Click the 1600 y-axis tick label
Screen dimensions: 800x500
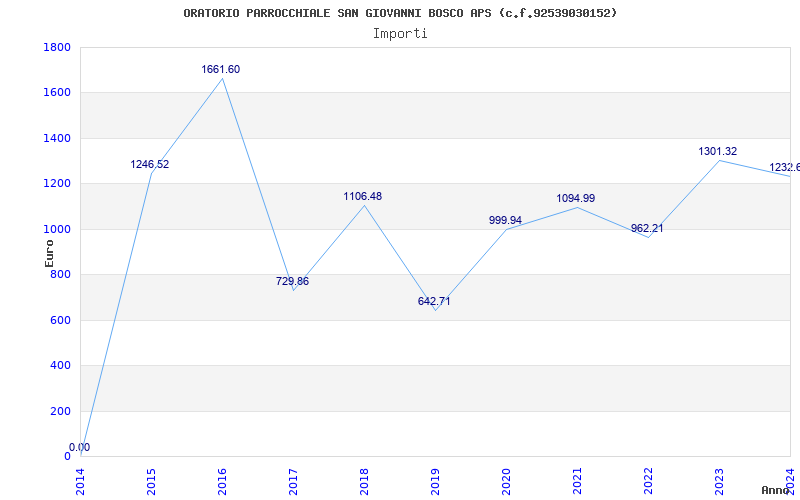(x=57, y=93)
